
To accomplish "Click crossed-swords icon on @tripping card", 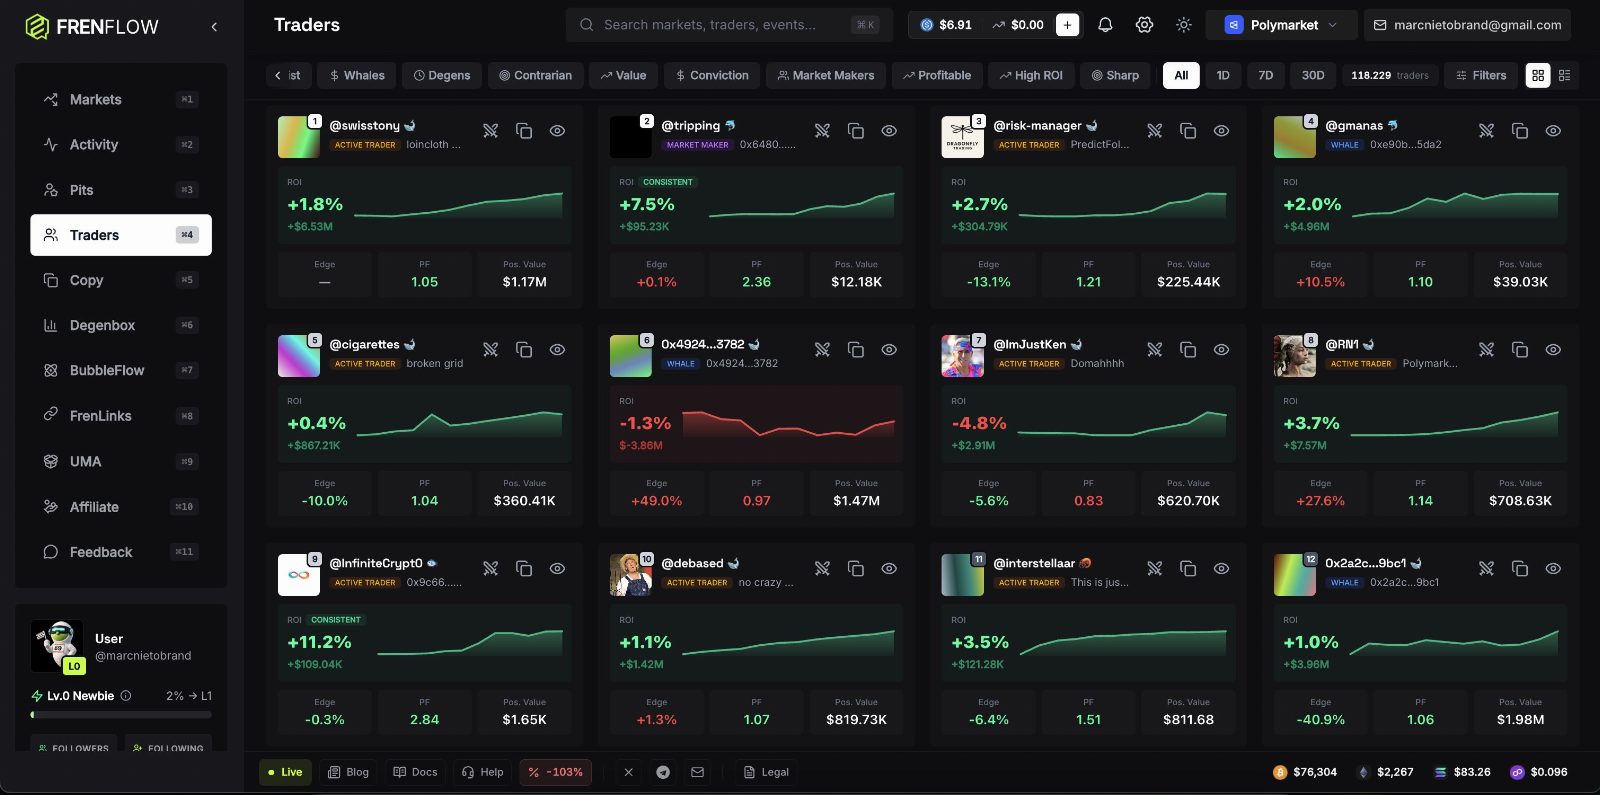I will click(822, 131).
